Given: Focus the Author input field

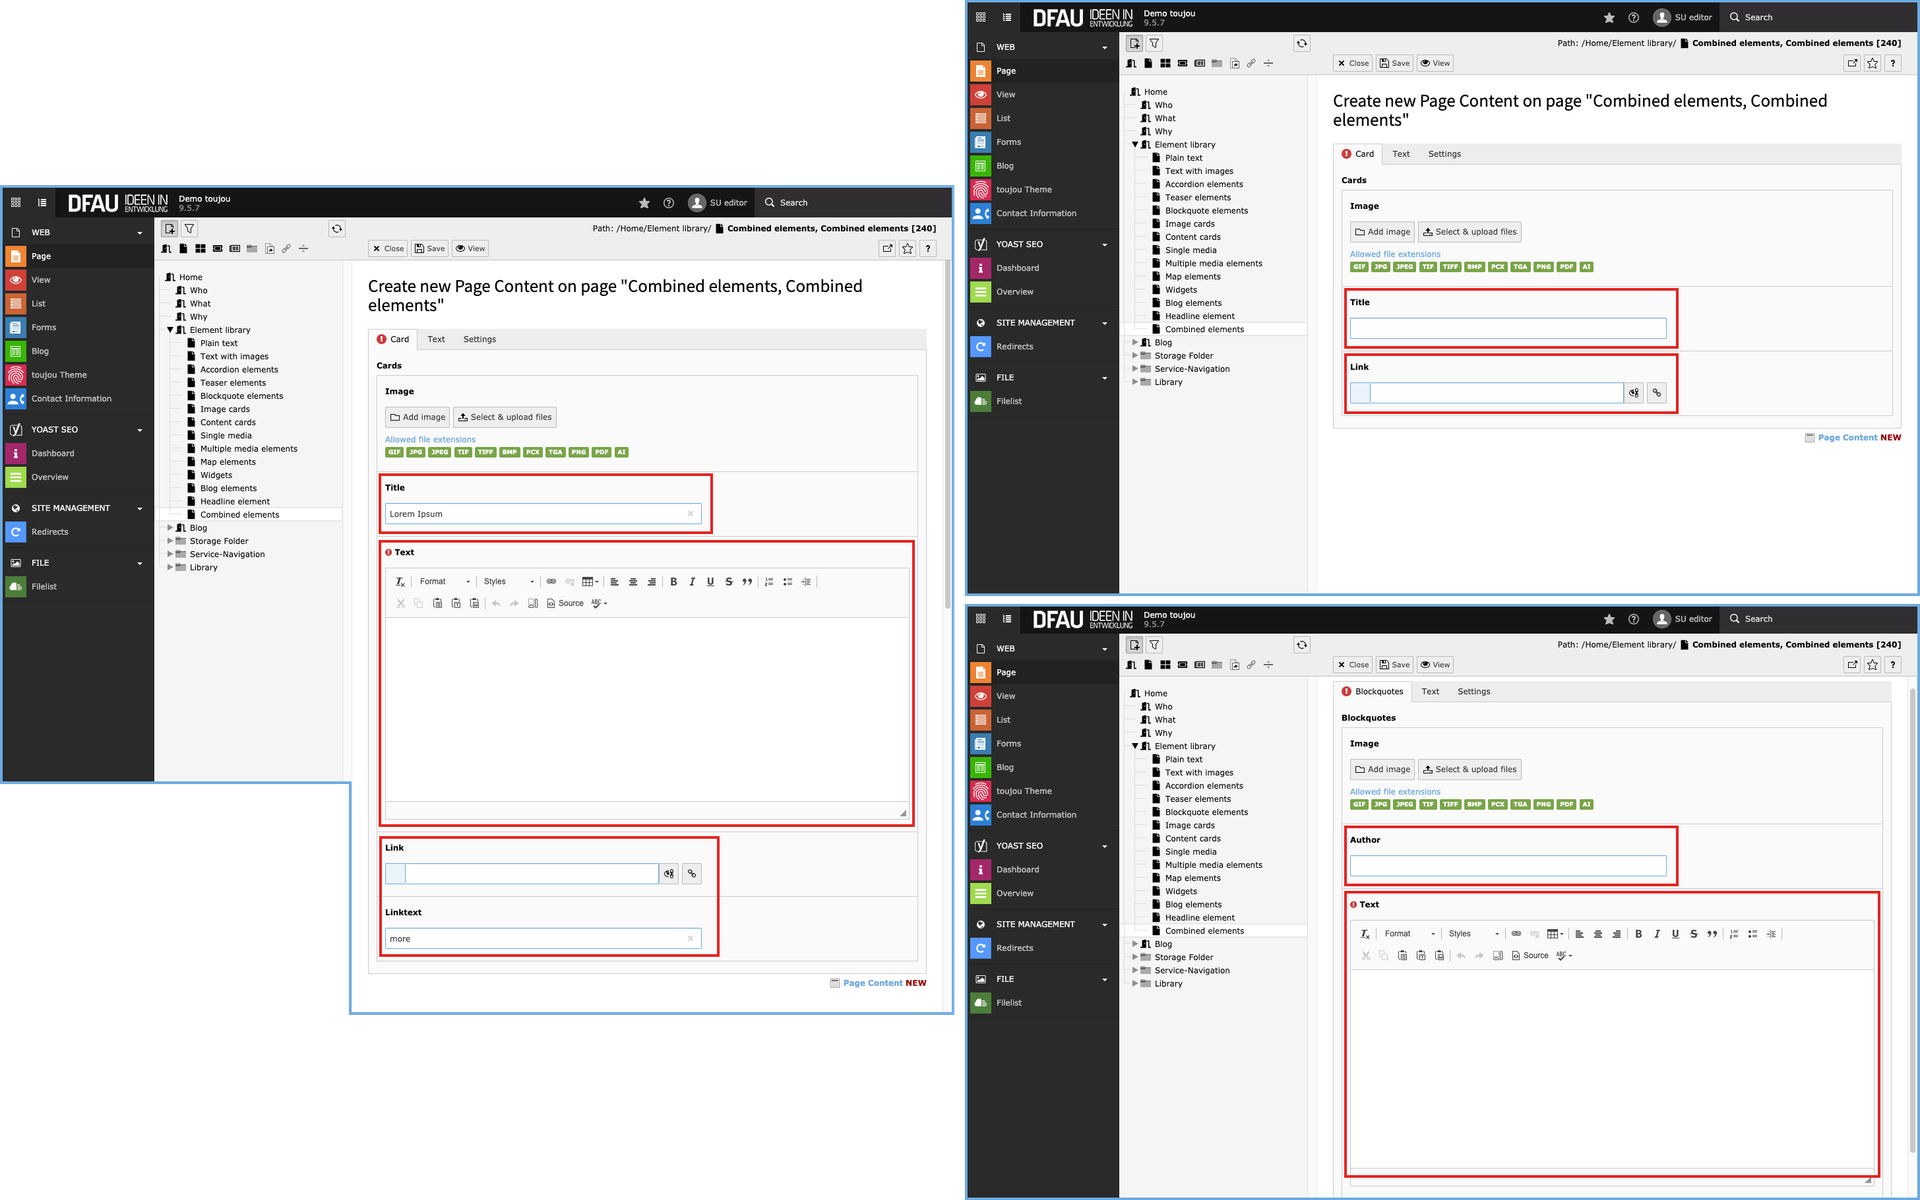Looking at the screenshot, I should click(1507, 866).
